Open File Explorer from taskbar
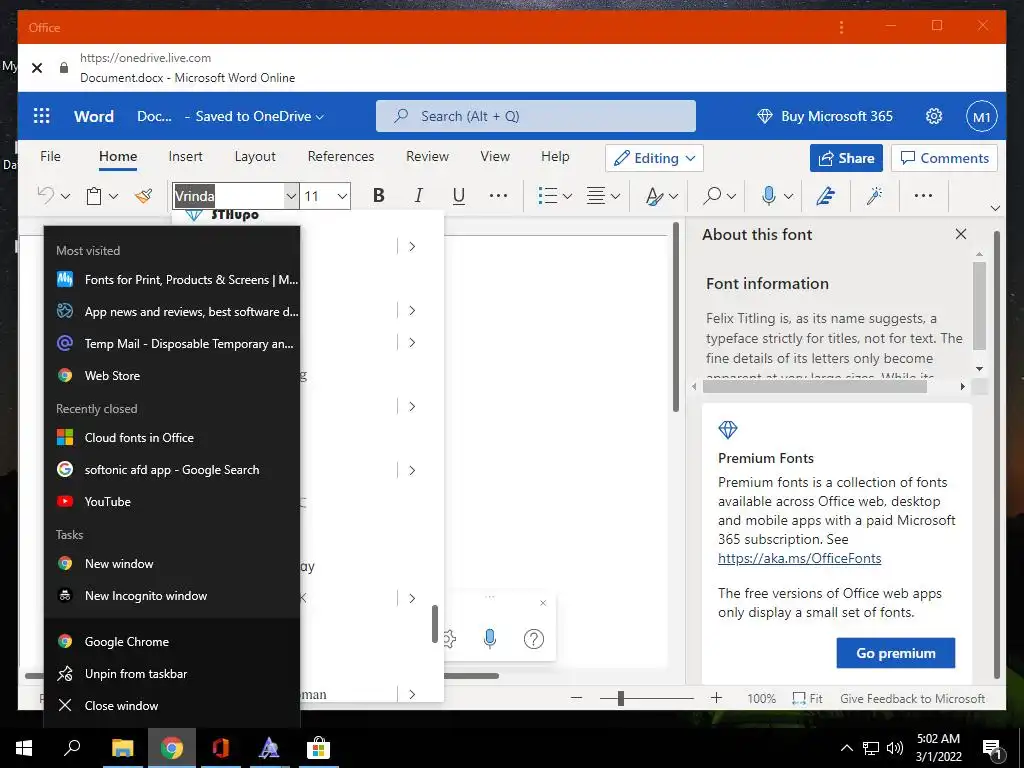This screenshot has height=768, width=1024. coord(122,748)
